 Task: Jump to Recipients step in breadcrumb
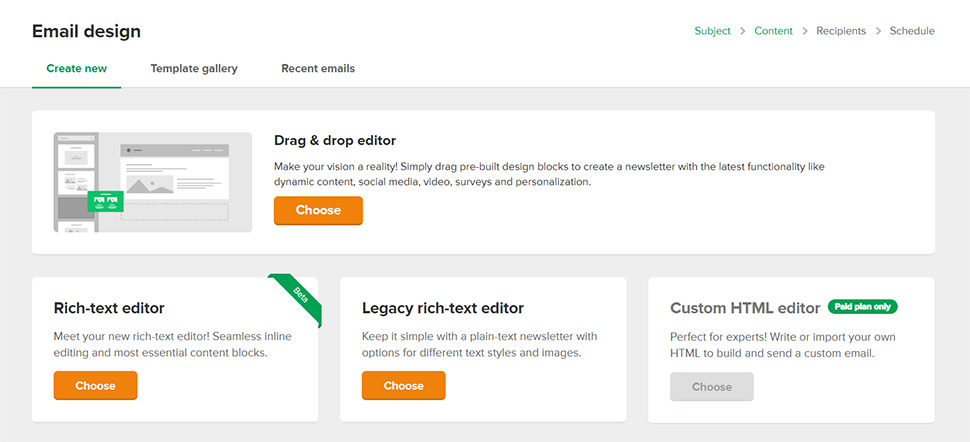(x=841, y=31)
